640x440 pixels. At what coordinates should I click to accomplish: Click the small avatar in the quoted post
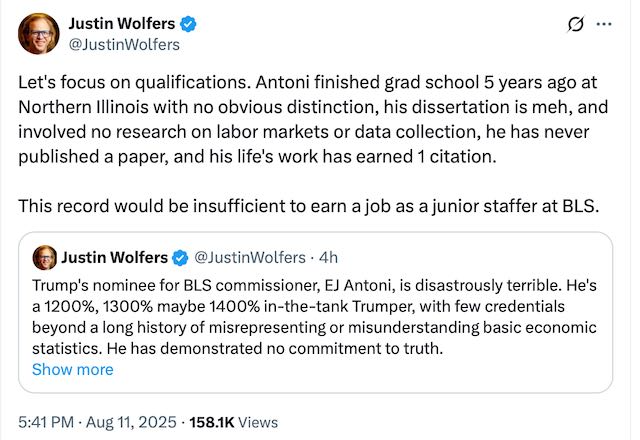(x=44, y=257)
